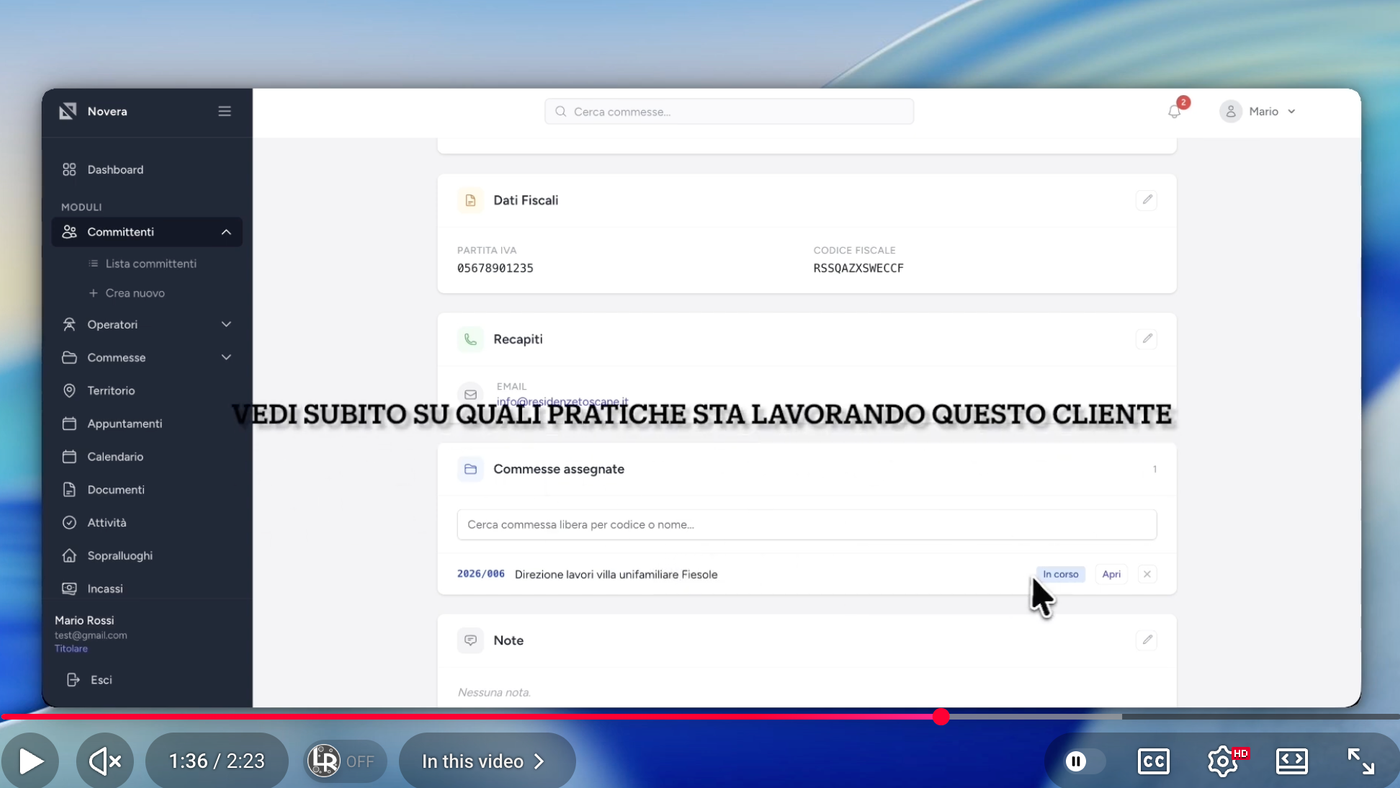Select Crea nuovo submenu item
This screenshot has height=788, width=1400.
tap(135, 293)
